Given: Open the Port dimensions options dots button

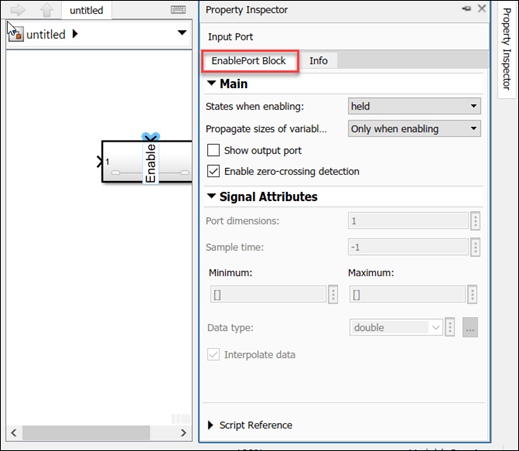Looking at the screenshot, I should pos(475,221).
